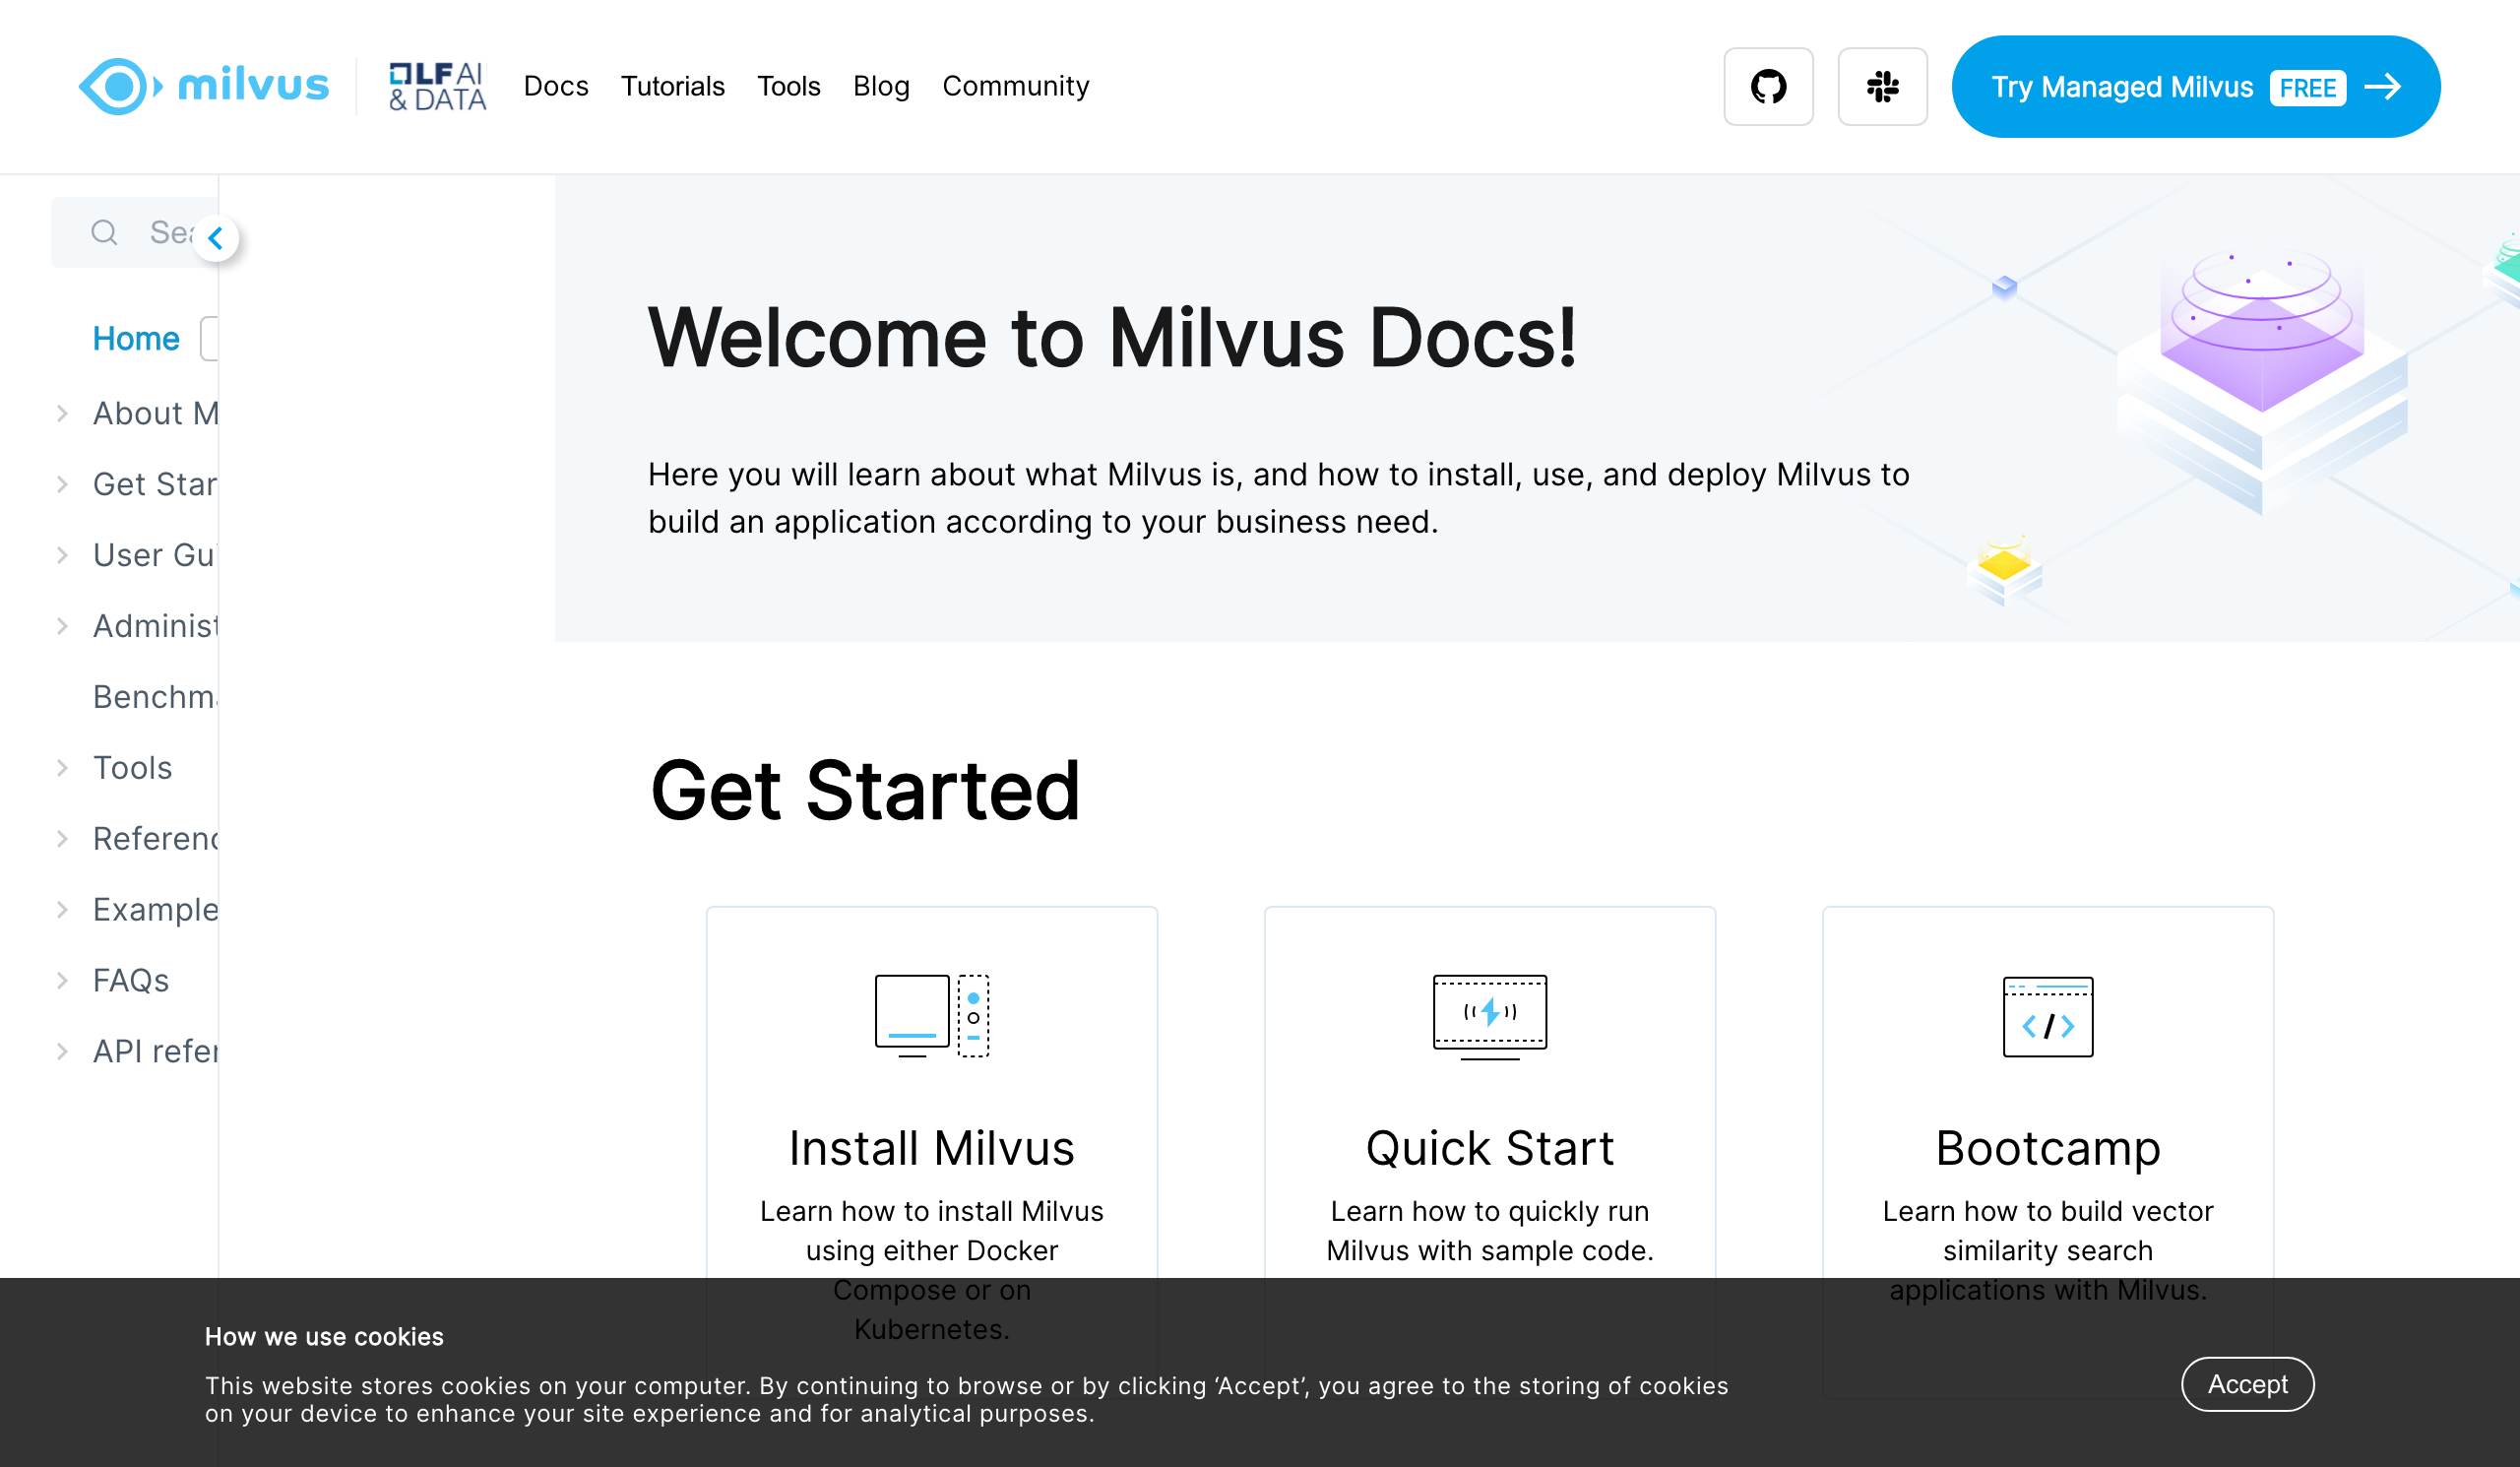The height and width of the screenshot is (1467, 2520).
Task: Click the Get Started section heading
Action: click(865, 791)
